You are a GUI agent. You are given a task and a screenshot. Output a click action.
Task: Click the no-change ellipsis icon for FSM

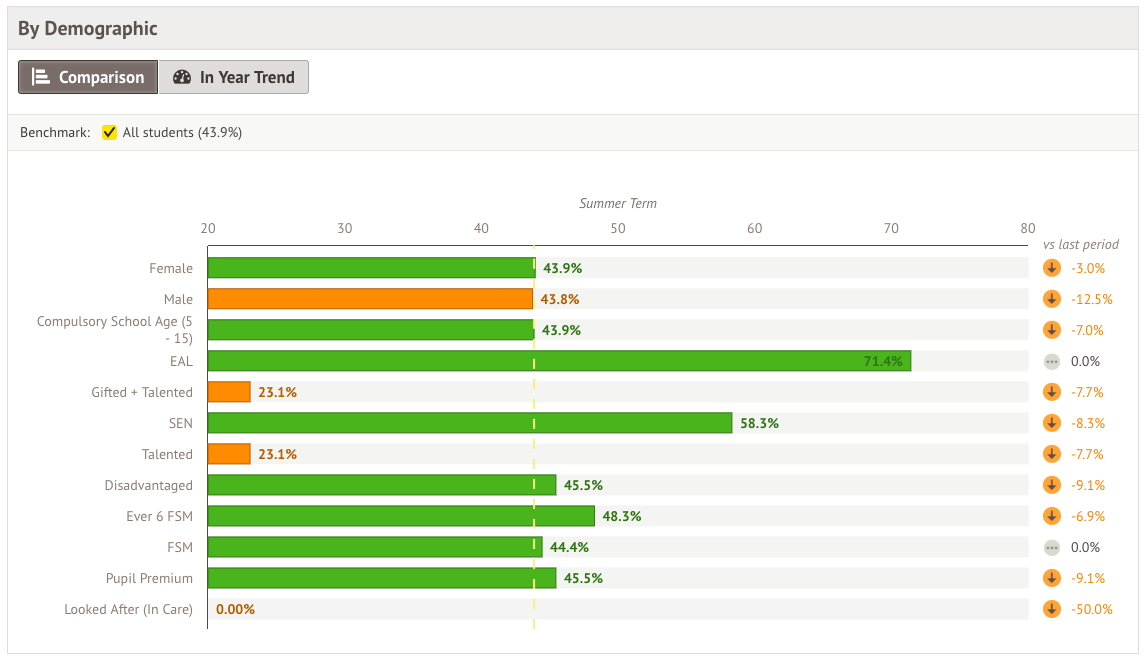tap(1051, 547)
